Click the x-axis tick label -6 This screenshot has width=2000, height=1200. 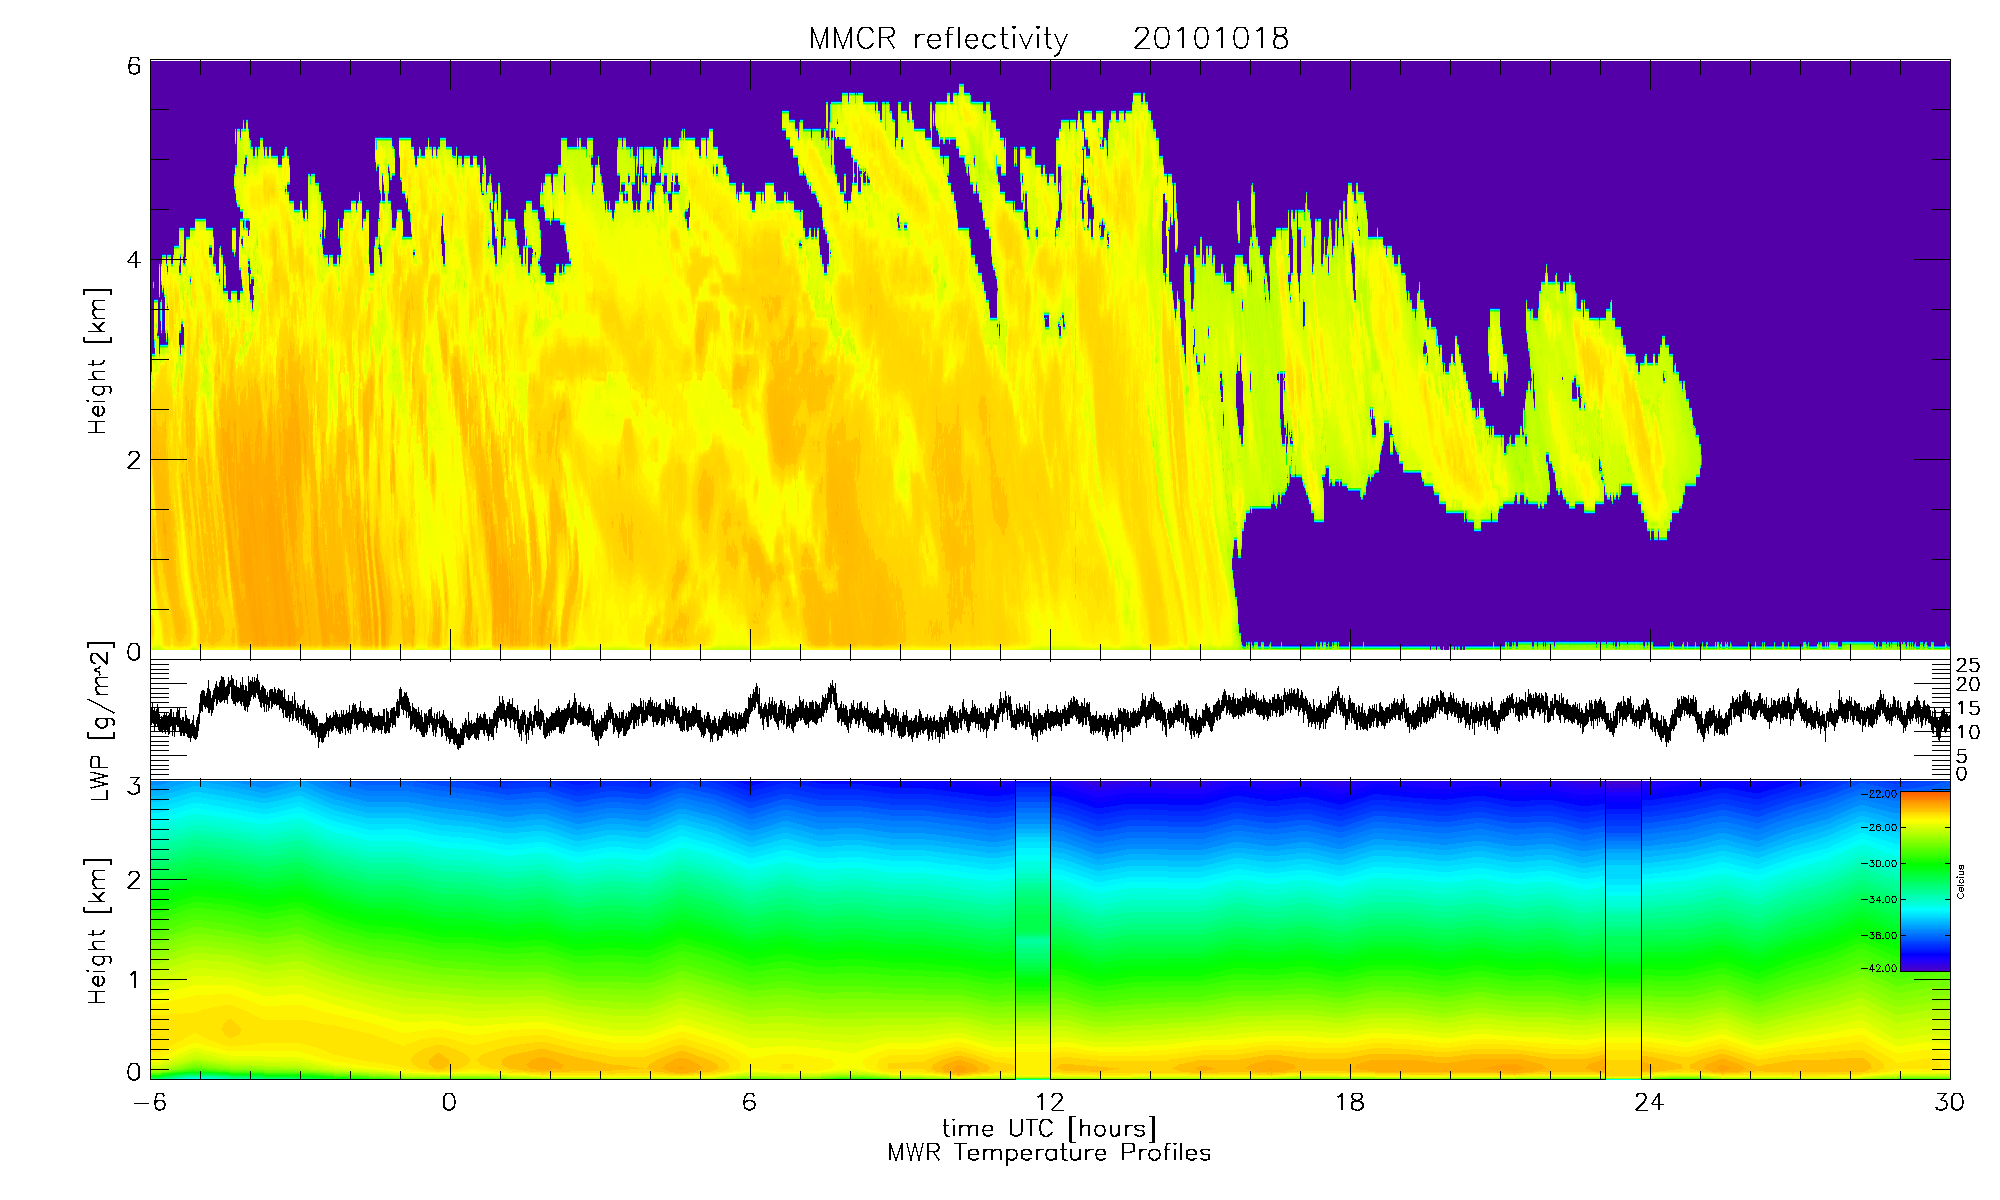tap(150, 1102)
